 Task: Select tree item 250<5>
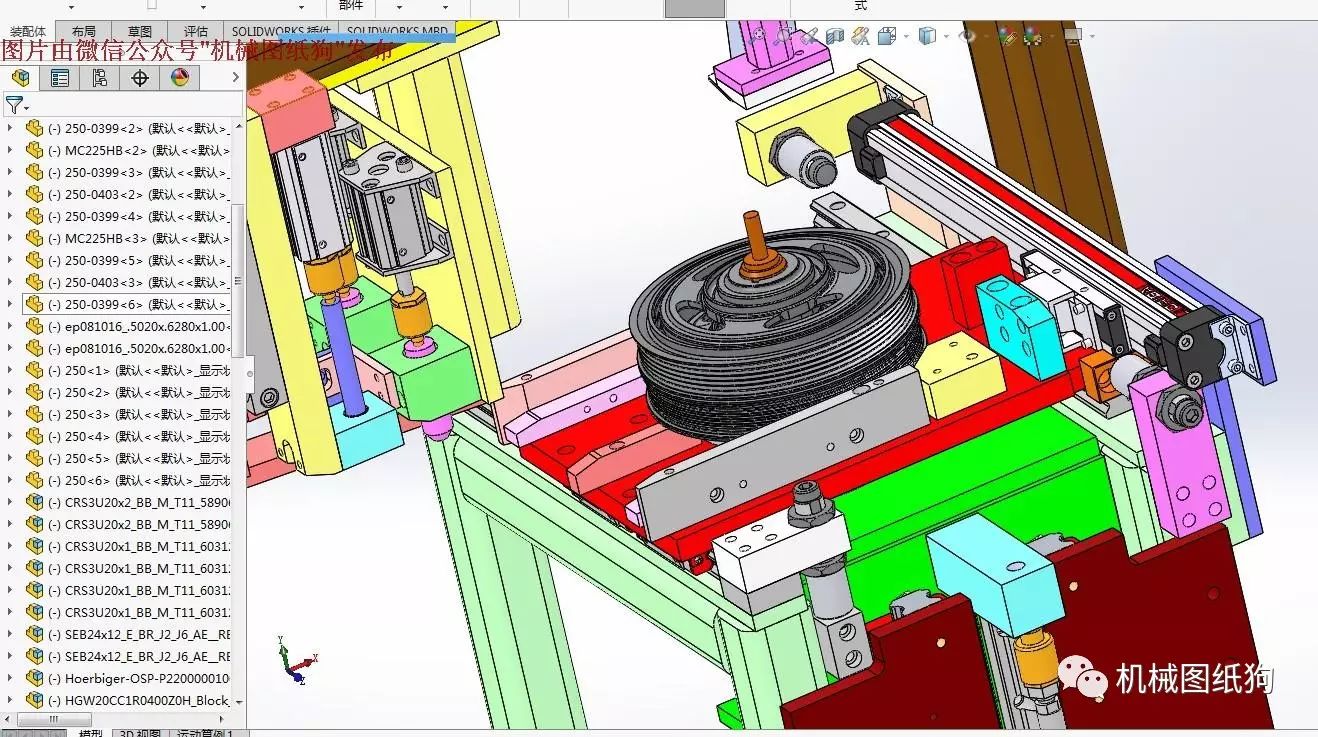[x=137, y=458]
